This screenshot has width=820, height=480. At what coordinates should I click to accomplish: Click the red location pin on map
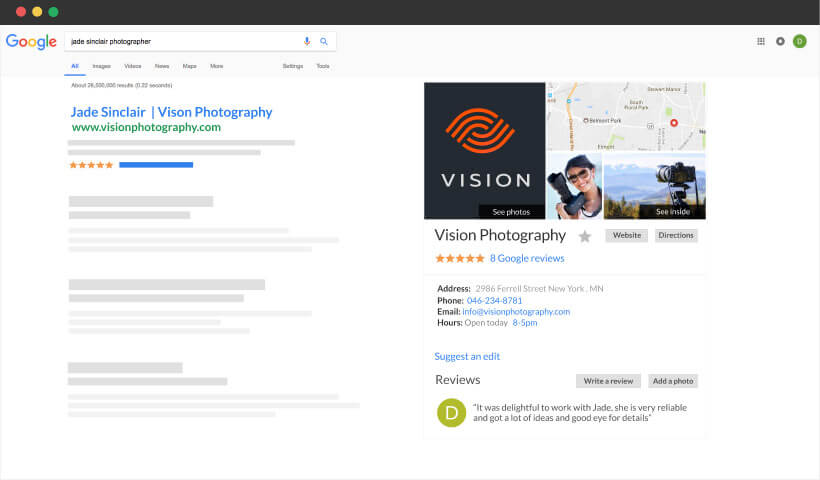(x=674, y=123)
